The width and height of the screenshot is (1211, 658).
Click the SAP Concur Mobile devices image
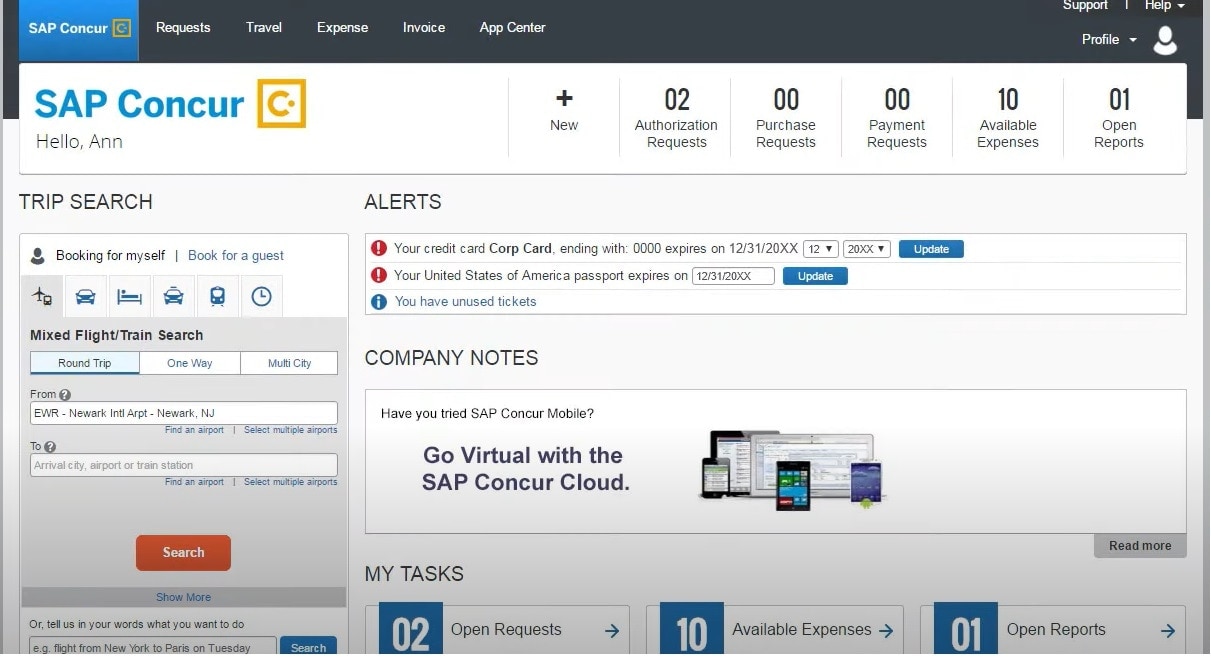[x=792, y=470]
